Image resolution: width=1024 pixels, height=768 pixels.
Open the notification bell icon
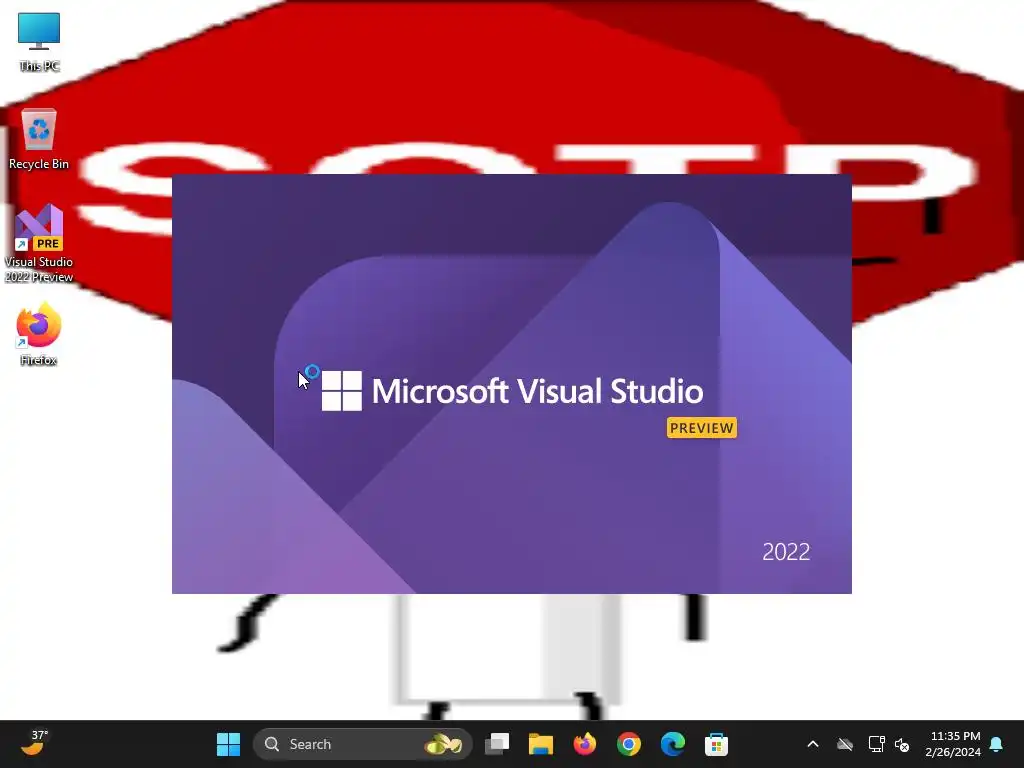(x=997, y=744)
